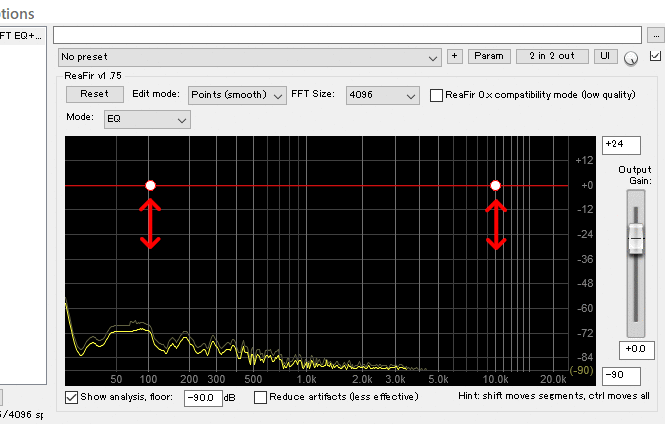
Task: Click the wet/dry mix knob
Action: (631, 58)
